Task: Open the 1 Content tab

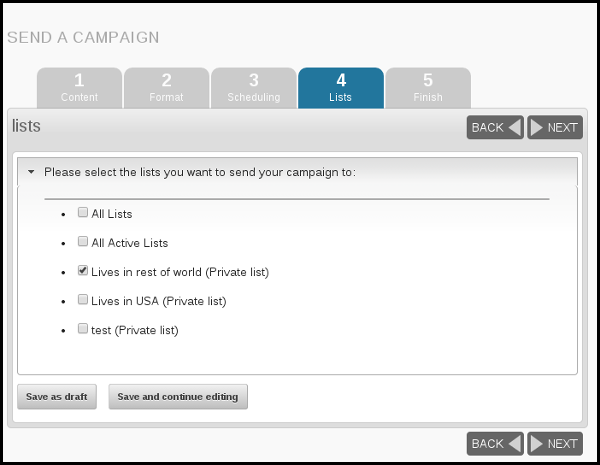Action: pyautogui.click(x=80, y=88)
